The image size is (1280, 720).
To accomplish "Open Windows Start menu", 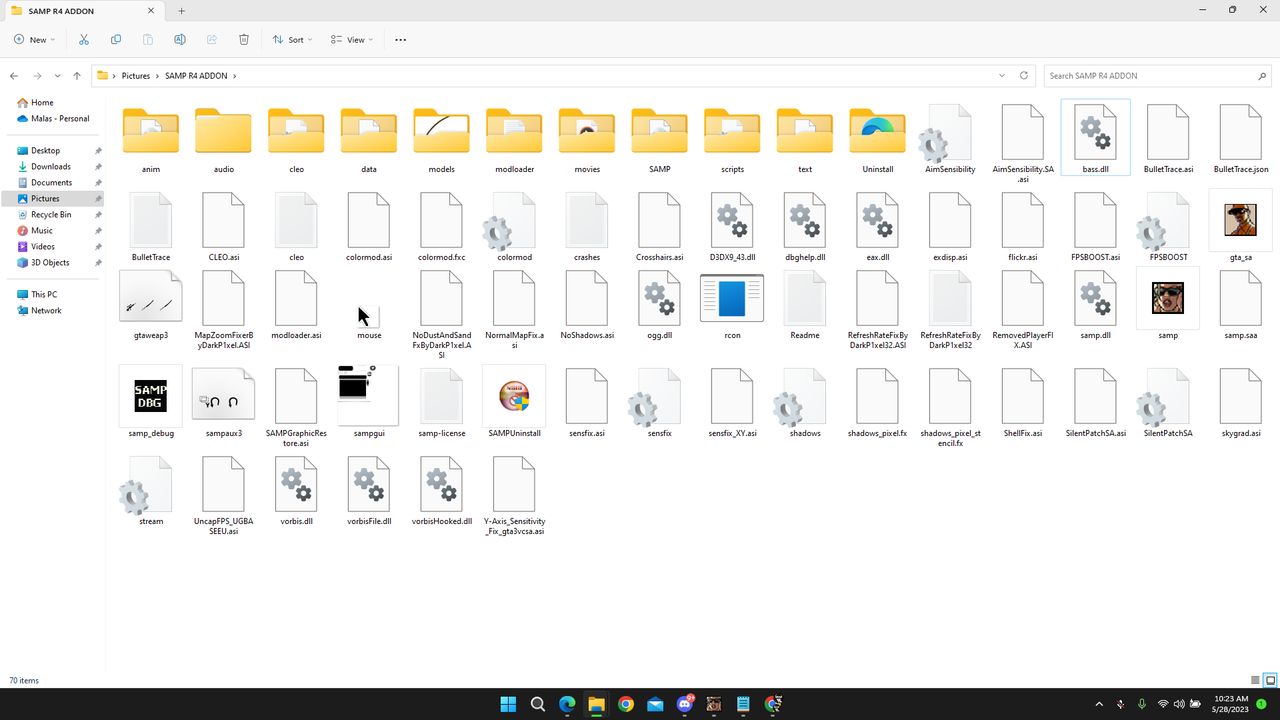I will pyautogui.click(x=508, y=704).
